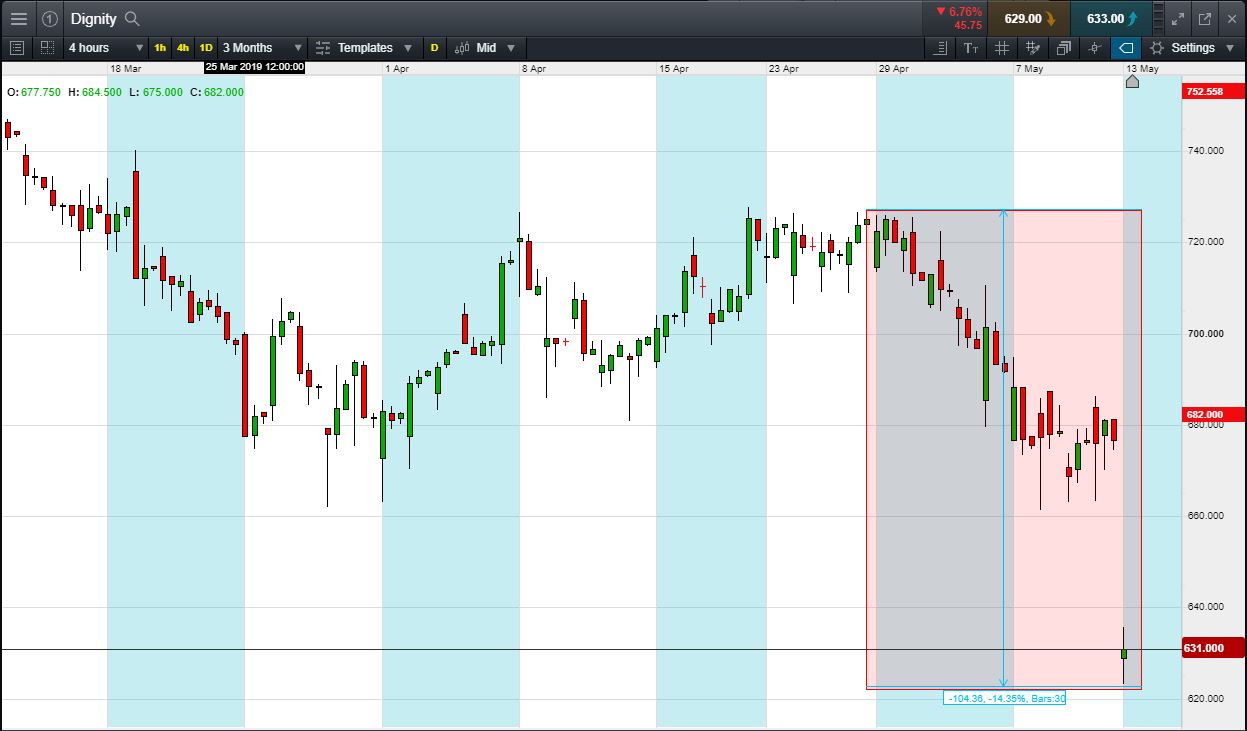Open the hamburger main menu
Screen dimensions: 1247x731
19,19
